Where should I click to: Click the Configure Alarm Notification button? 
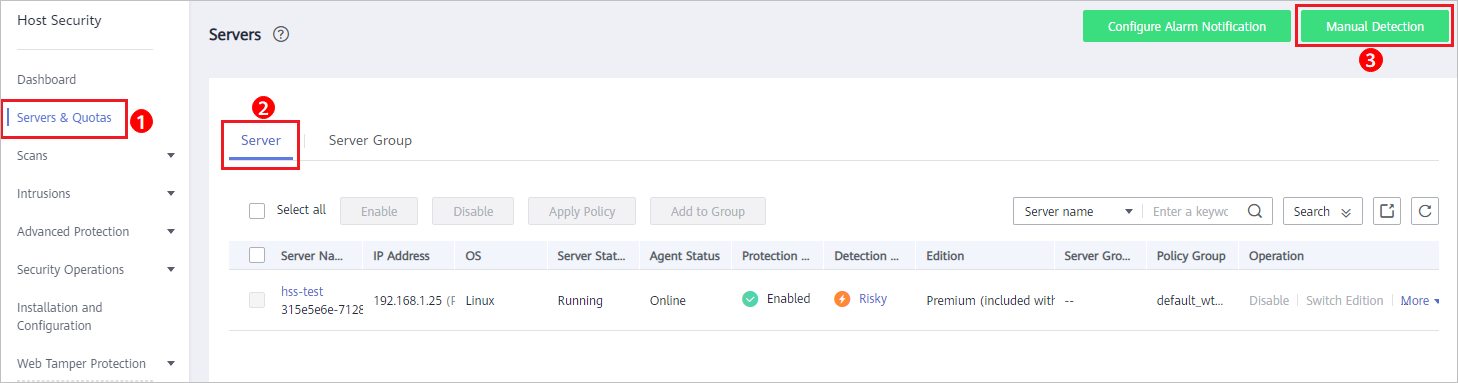(x=1187, y=27)
